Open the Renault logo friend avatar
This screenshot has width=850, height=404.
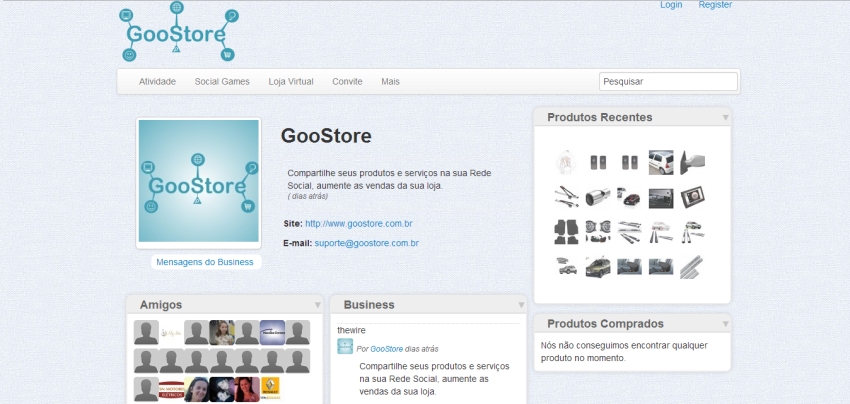click(x=271, y=389)
